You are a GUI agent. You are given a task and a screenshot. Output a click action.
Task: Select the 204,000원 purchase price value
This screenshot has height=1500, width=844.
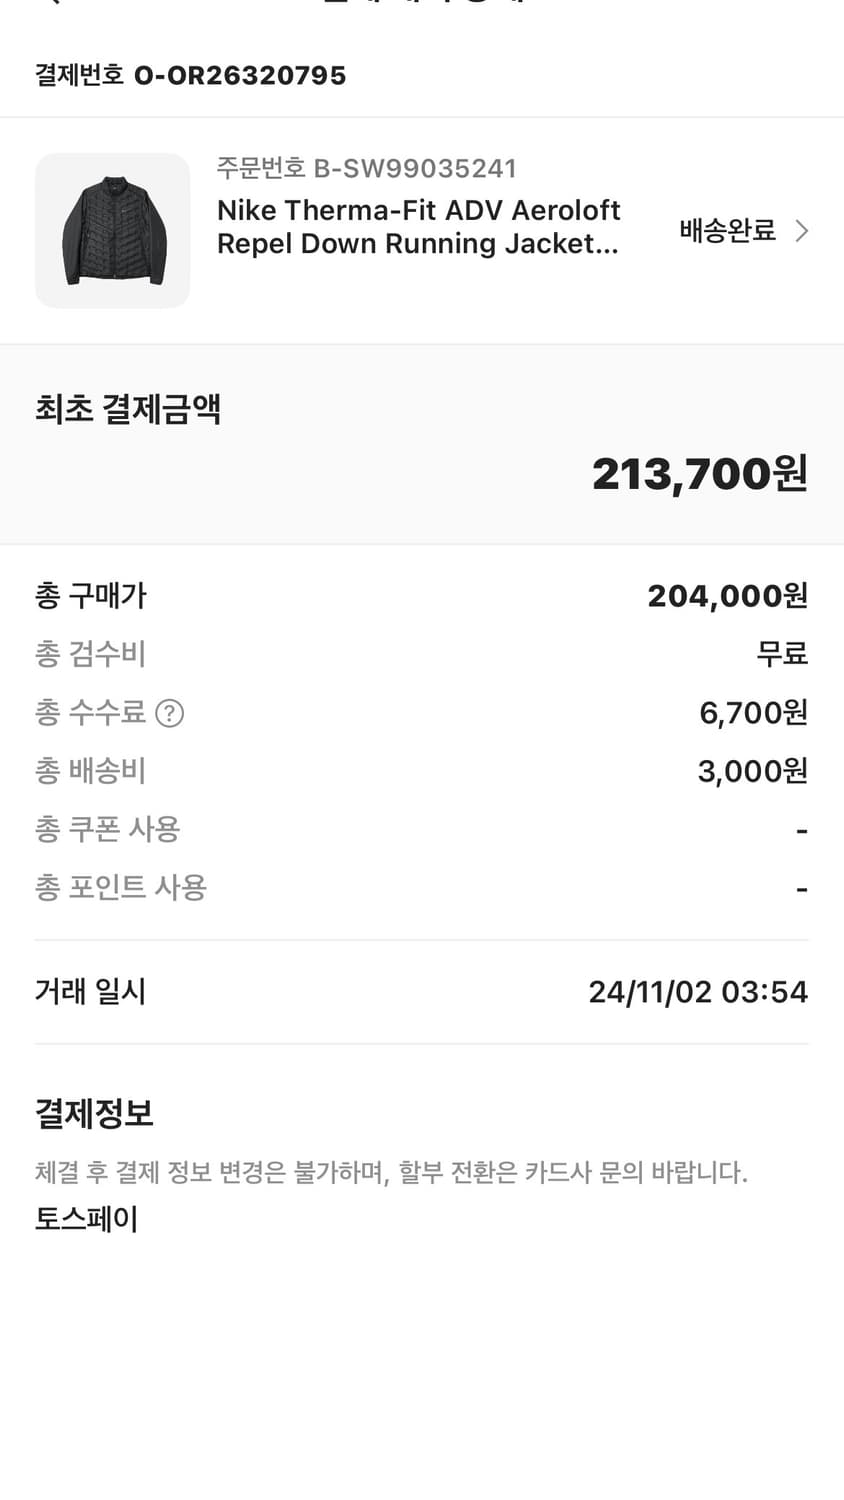(x=727, y=596)
